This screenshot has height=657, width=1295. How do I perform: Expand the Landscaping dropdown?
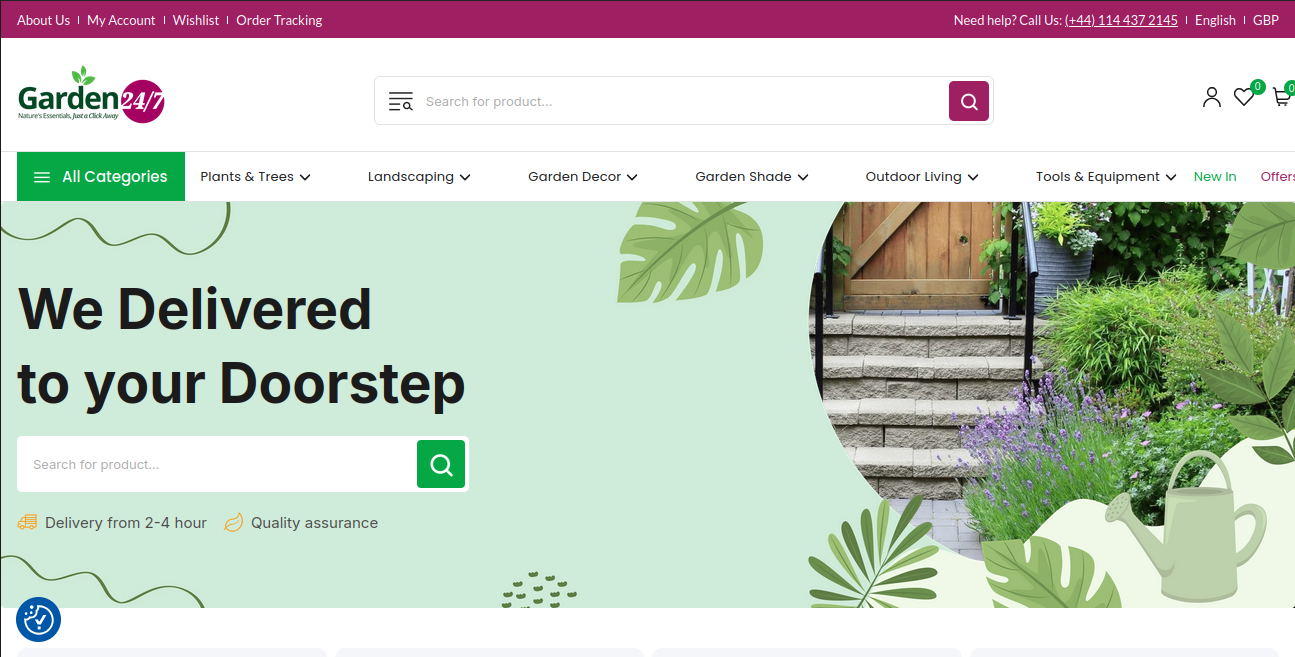pos(419,176)
